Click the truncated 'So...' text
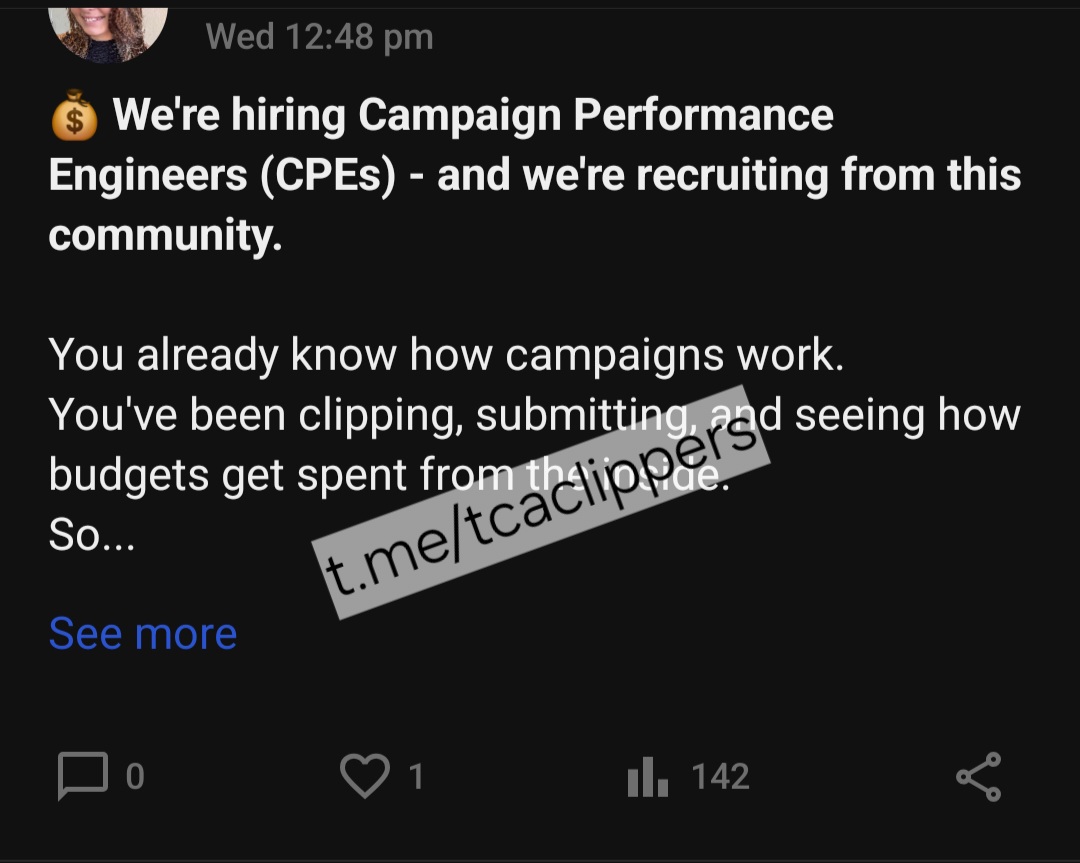 click(91, 536)
